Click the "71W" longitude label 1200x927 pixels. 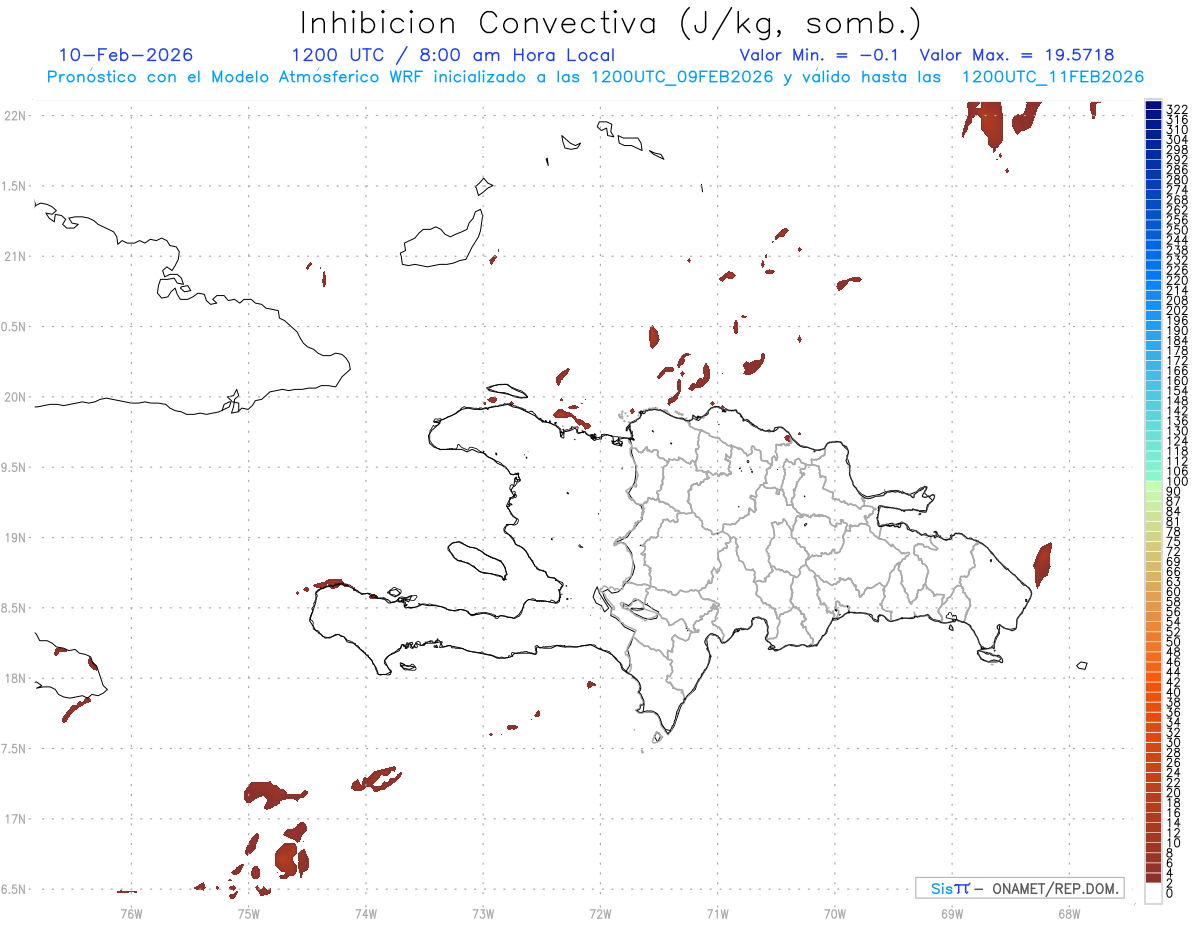717,913
